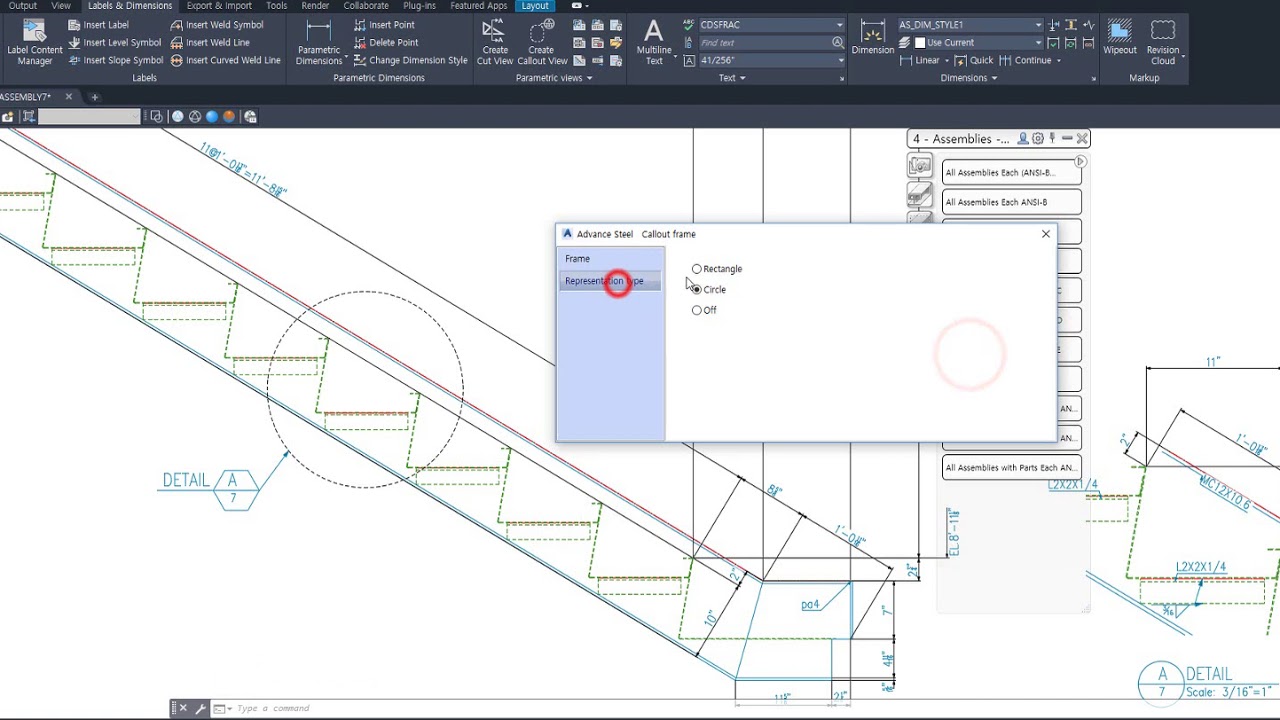Click the palette play arrow icon
Image resolution: width=1280 pixels, height=720 pixels.
pyautogui.click(x=1080, y=161)
